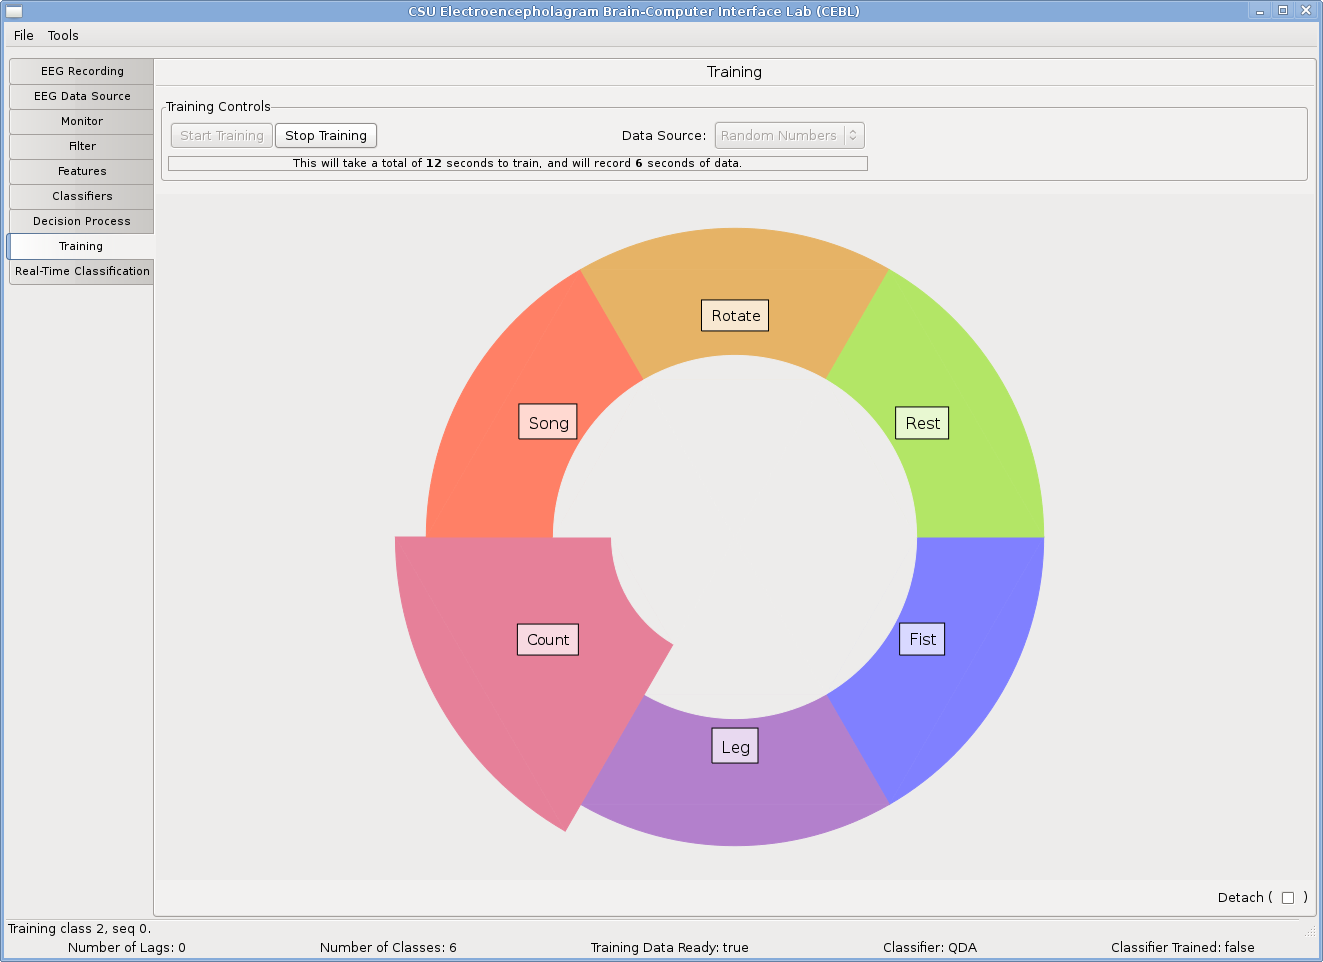Tick the Detach checkbox
1323x962 pixels.
click(x=1288, y=898)
